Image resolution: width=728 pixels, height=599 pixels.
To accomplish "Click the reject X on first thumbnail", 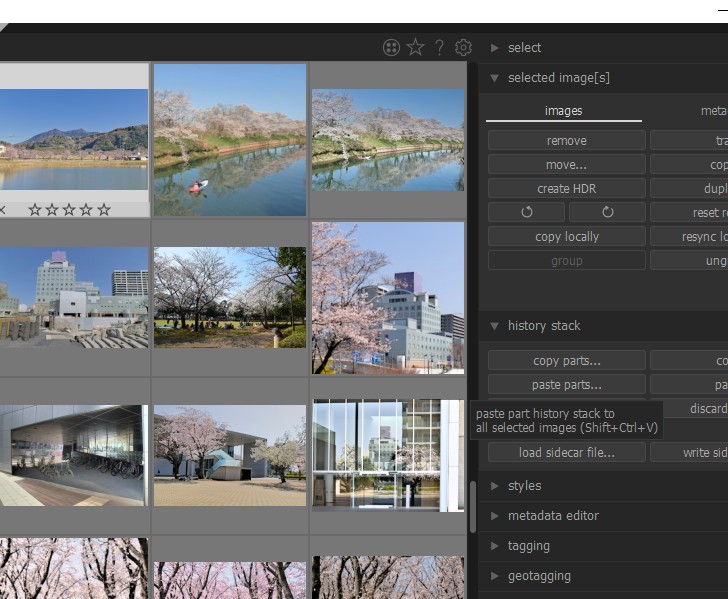I will tap(2, 210).
